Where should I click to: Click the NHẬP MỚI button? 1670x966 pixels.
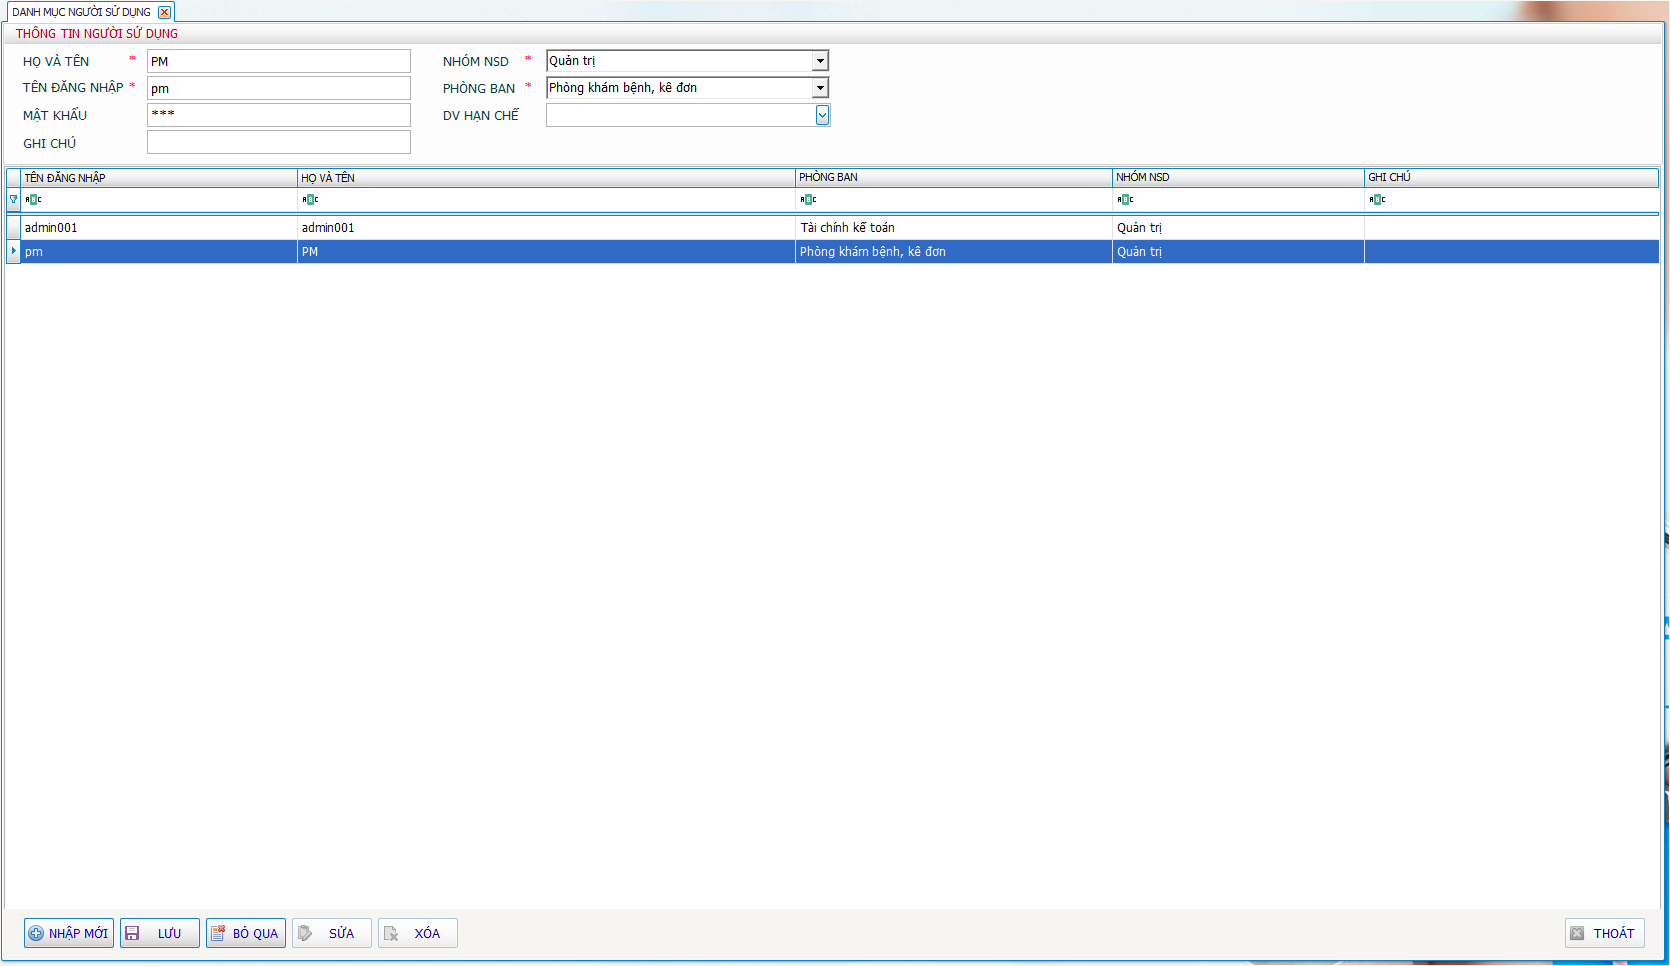tap(69, 933)
